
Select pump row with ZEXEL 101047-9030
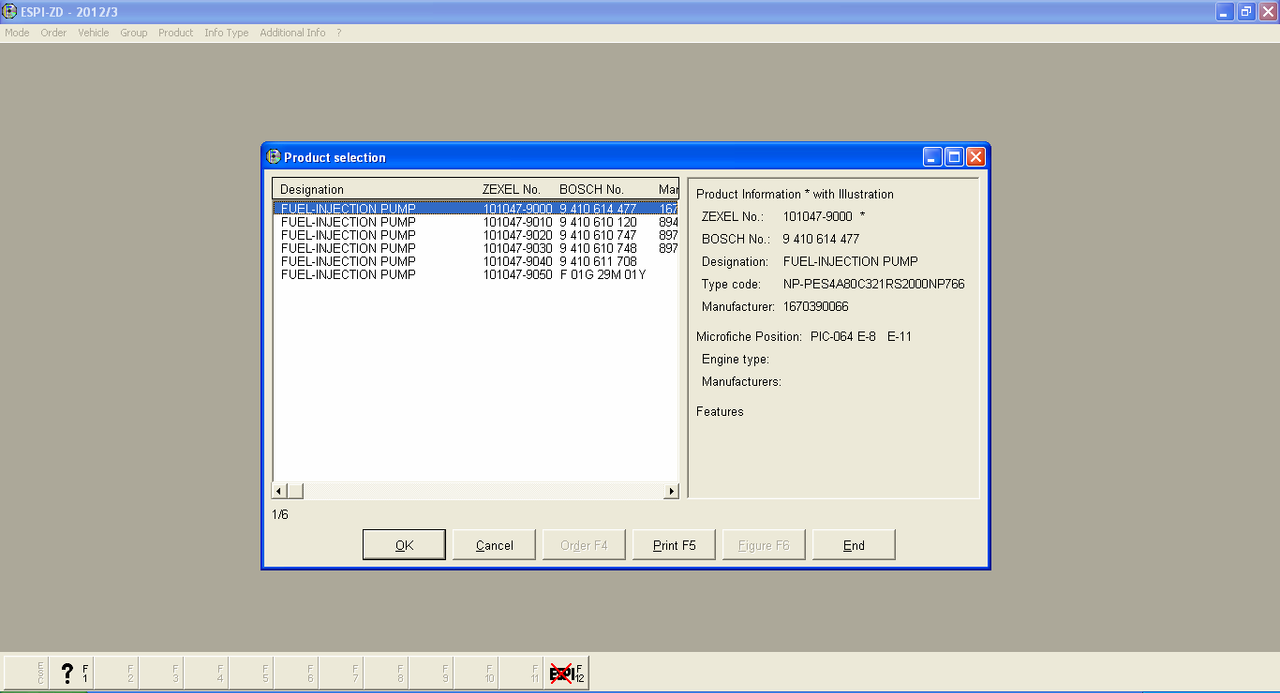pos(476,248)
